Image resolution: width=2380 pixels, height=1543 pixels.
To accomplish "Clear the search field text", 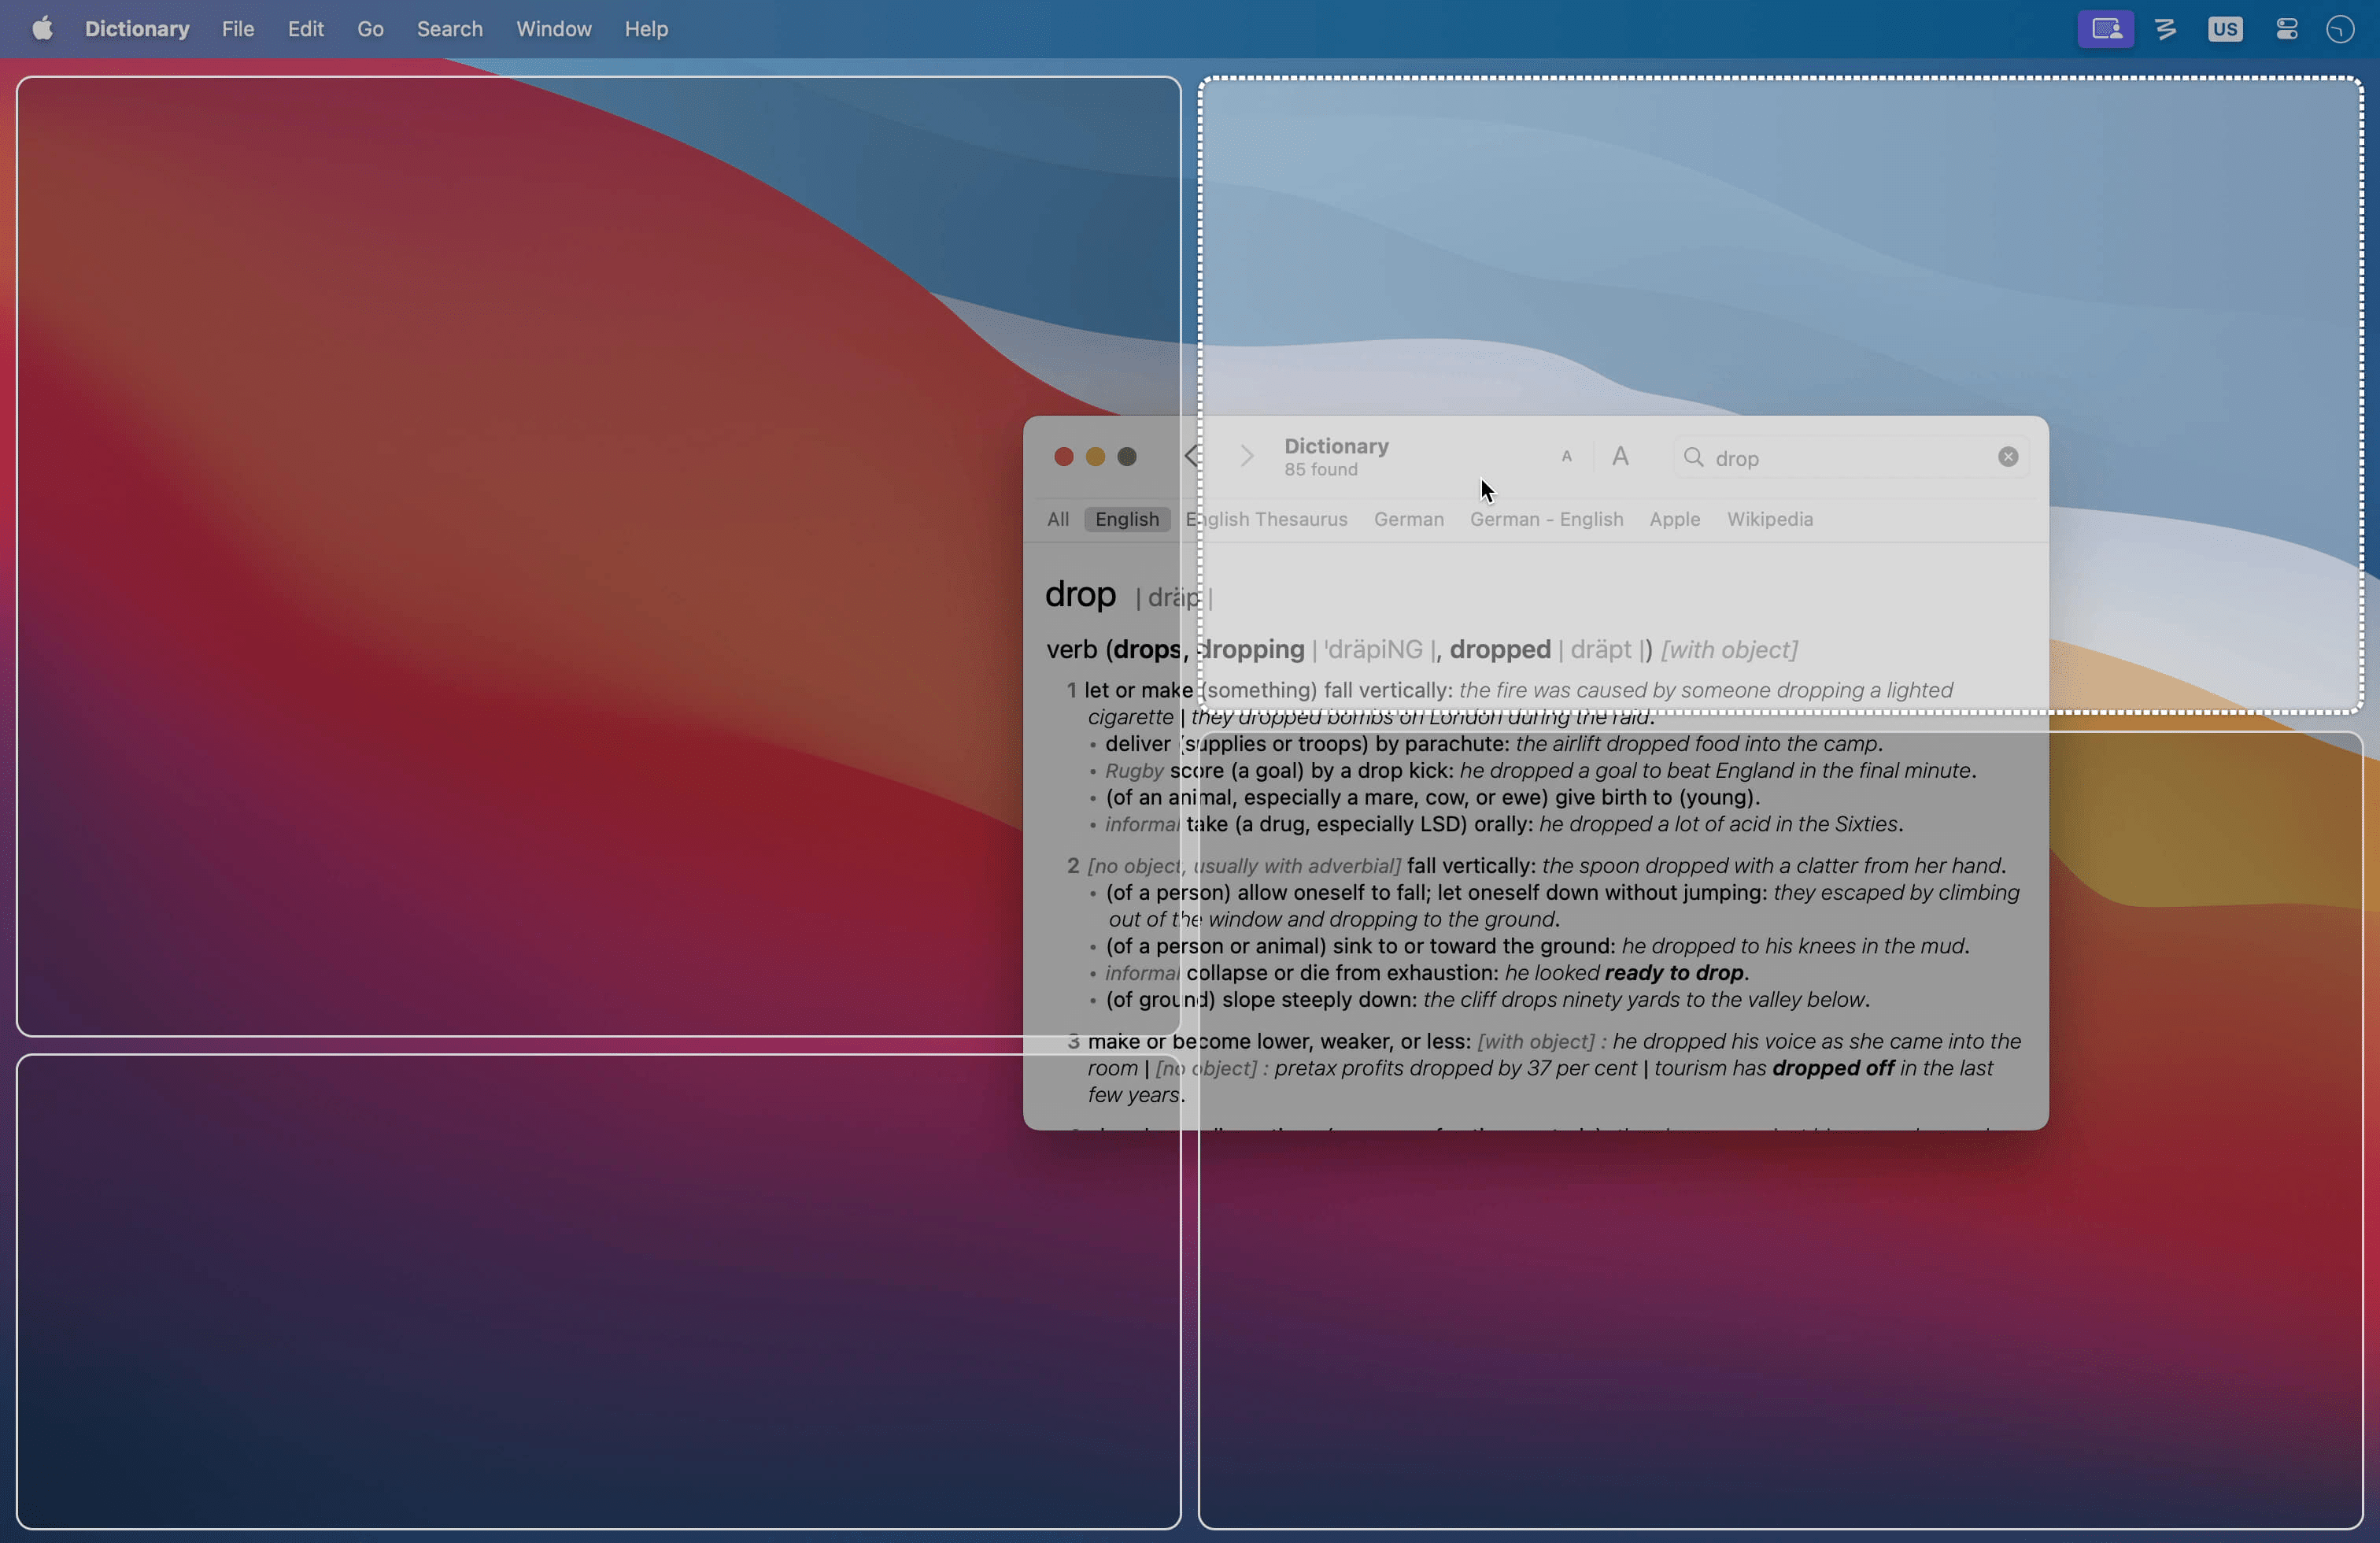I will tap(2008, 457).
